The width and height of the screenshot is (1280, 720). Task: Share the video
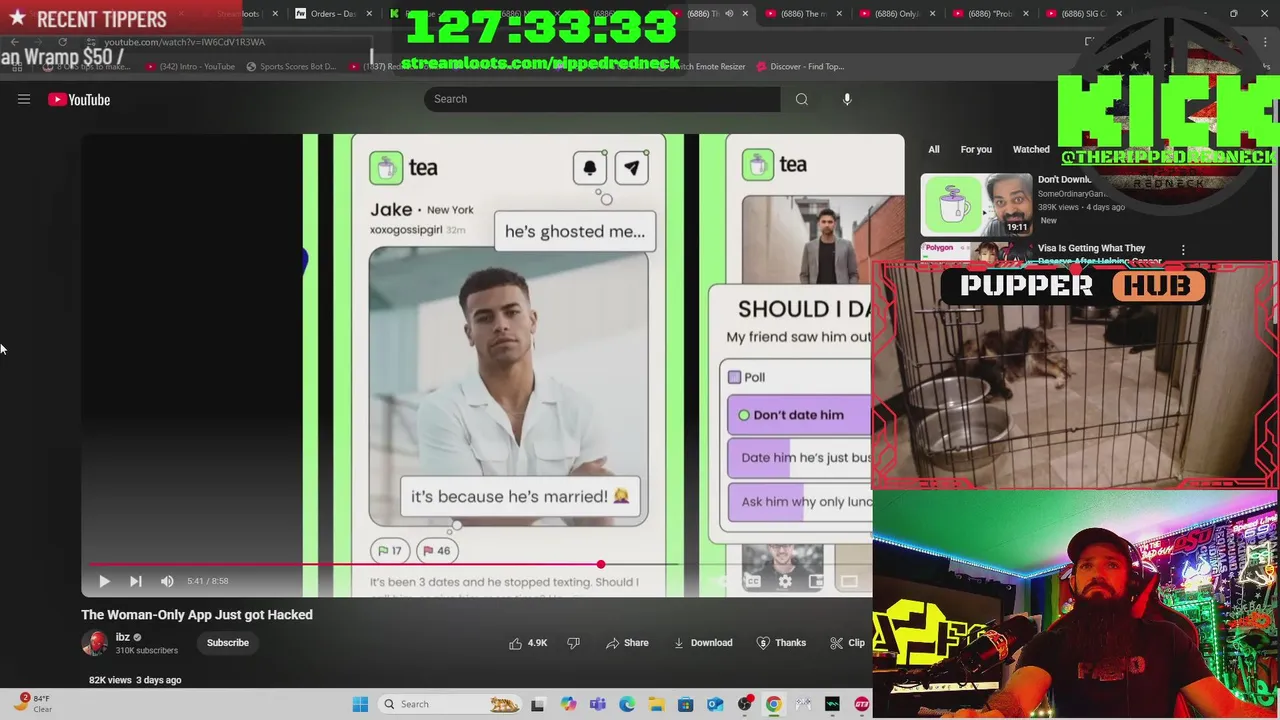[627, 643]
